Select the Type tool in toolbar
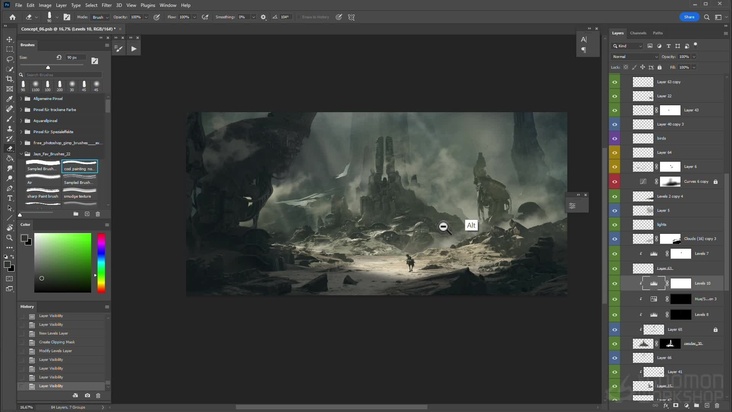 pyautogui.click(x=9, y=198)
